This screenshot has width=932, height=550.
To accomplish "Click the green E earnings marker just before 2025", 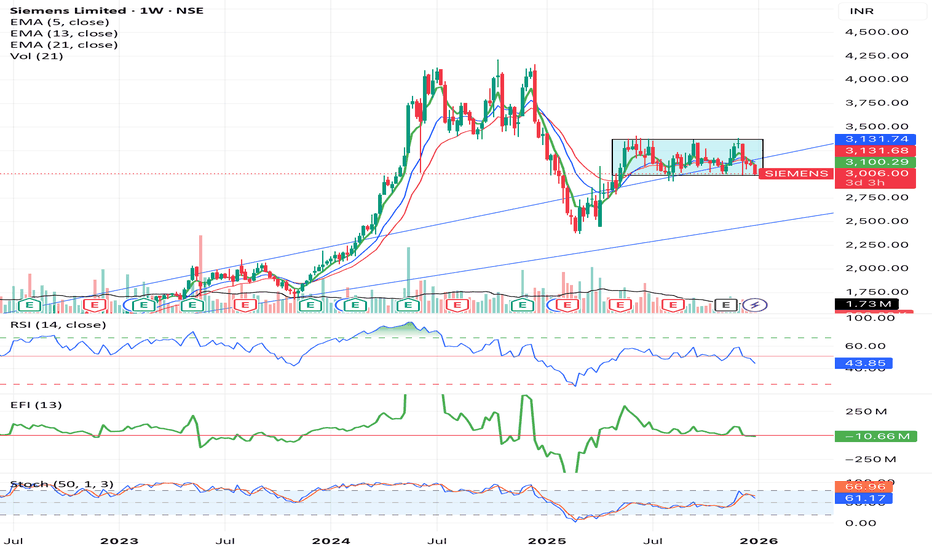I will tap(522, 305).
